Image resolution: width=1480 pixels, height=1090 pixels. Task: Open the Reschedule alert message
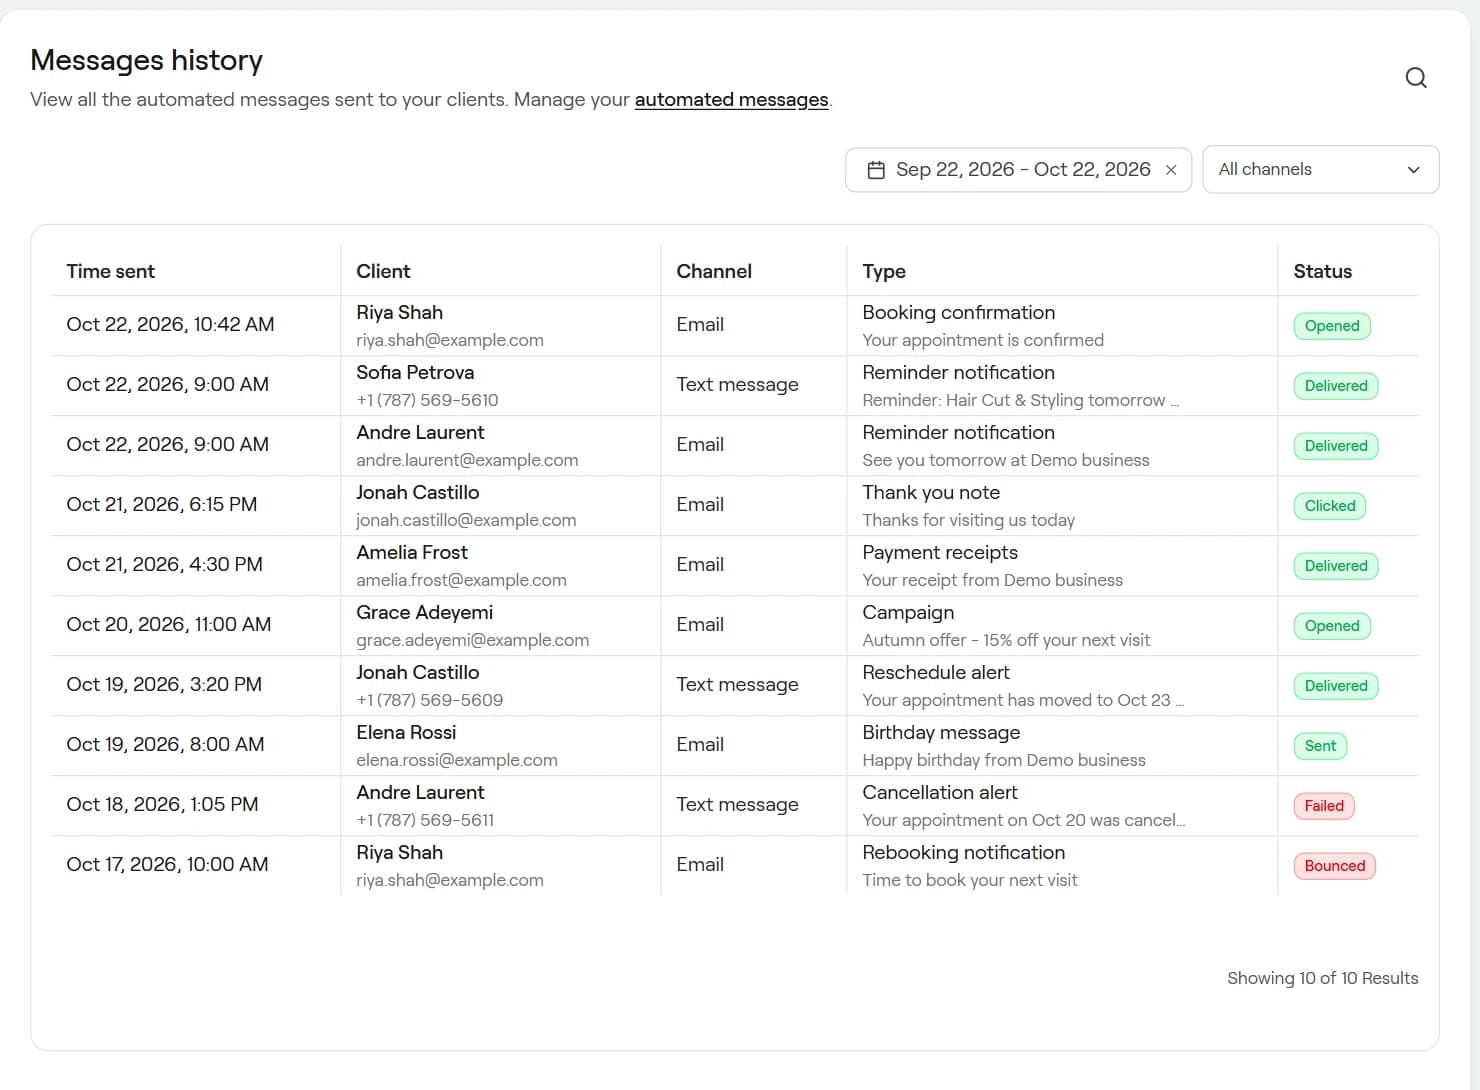pos(936,672)
